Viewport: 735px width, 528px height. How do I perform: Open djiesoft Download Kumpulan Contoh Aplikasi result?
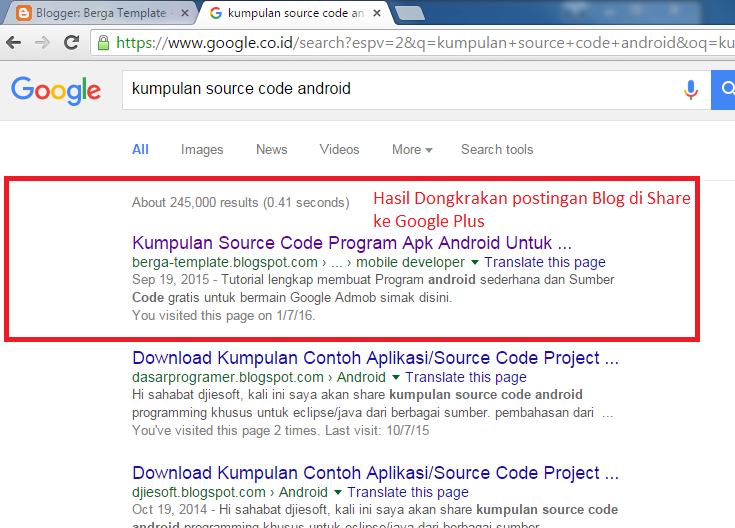tap(375, 473)
